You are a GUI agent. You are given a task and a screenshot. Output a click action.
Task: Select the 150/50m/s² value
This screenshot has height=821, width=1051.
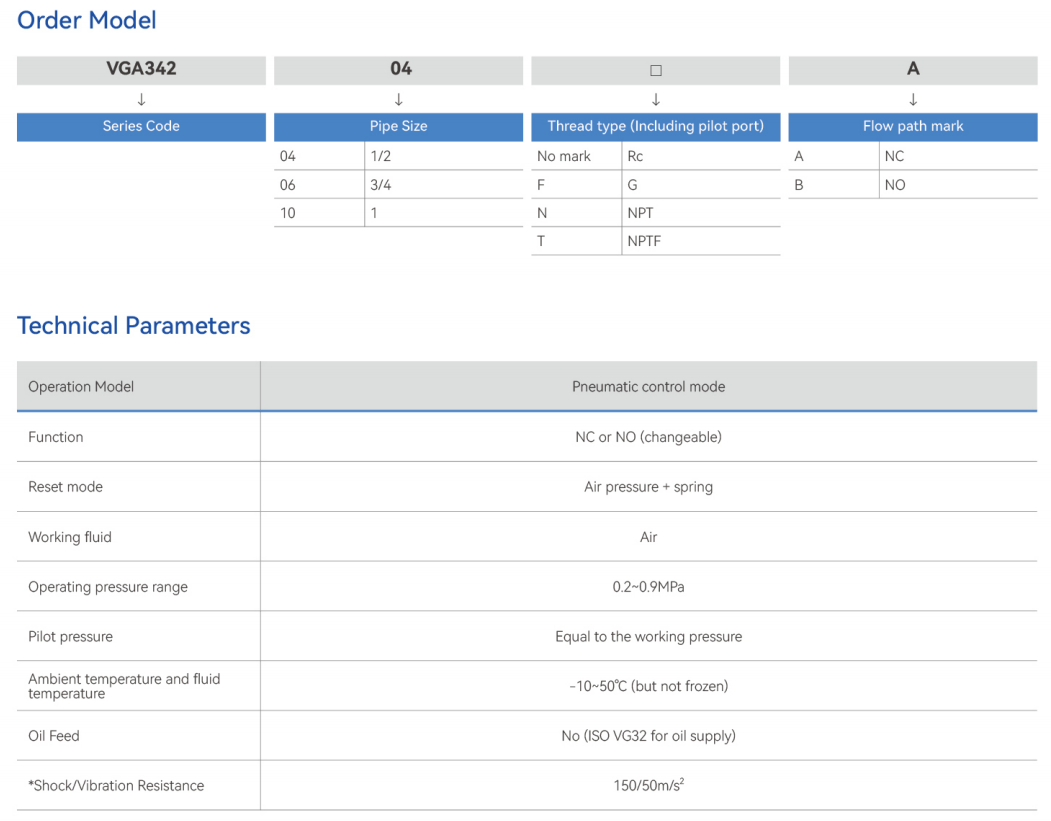(x=648, y=785)
